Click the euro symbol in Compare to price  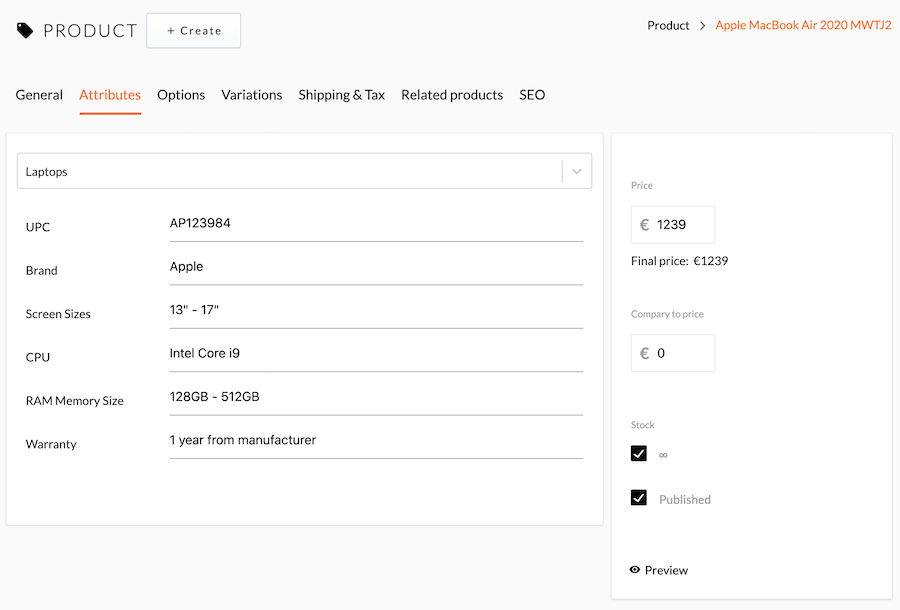[x=643, y=353]
